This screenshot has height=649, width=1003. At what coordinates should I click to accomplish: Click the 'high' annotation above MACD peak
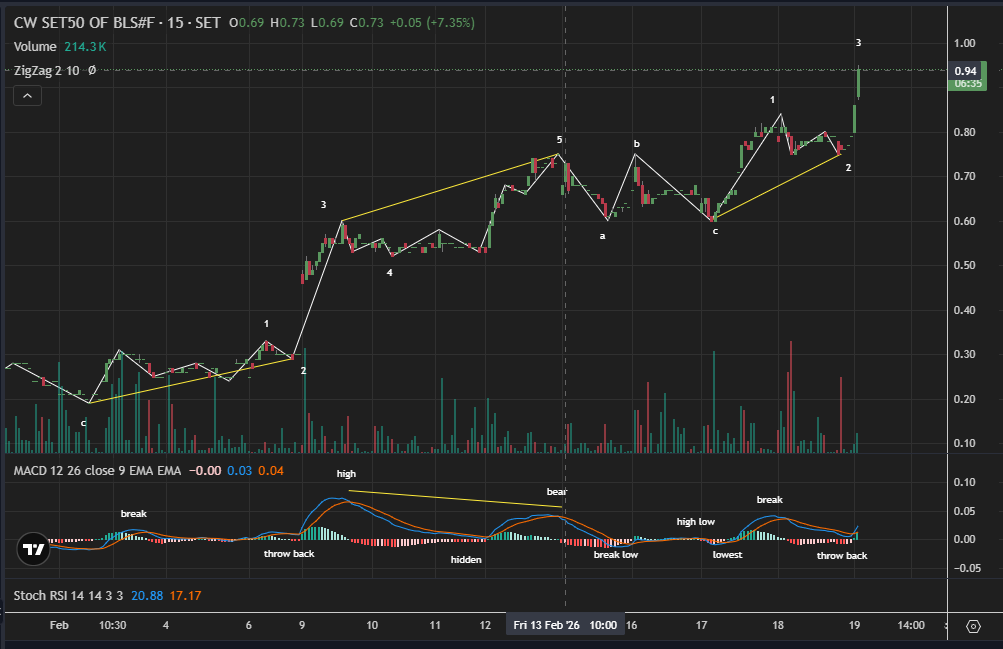[346, 474]
